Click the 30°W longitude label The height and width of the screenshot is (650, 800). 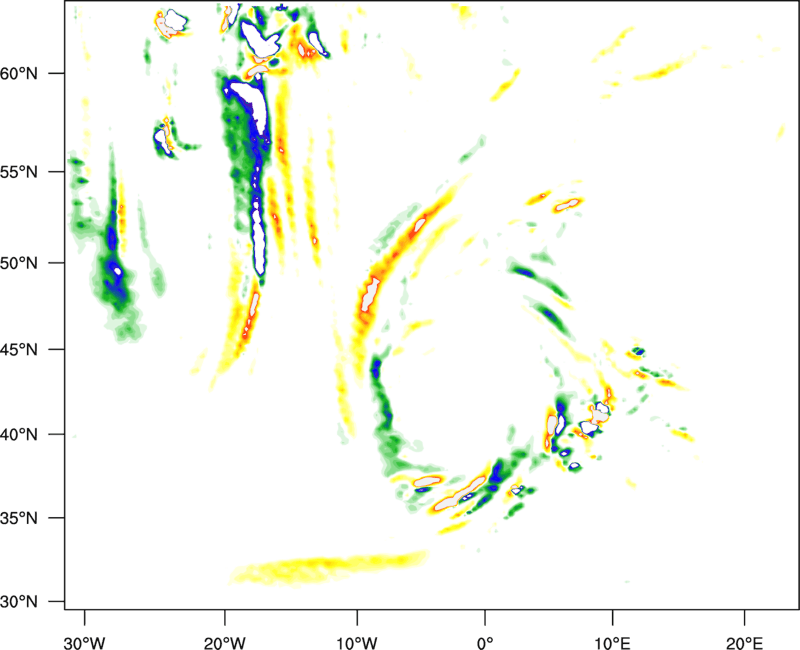pos(84,643)
